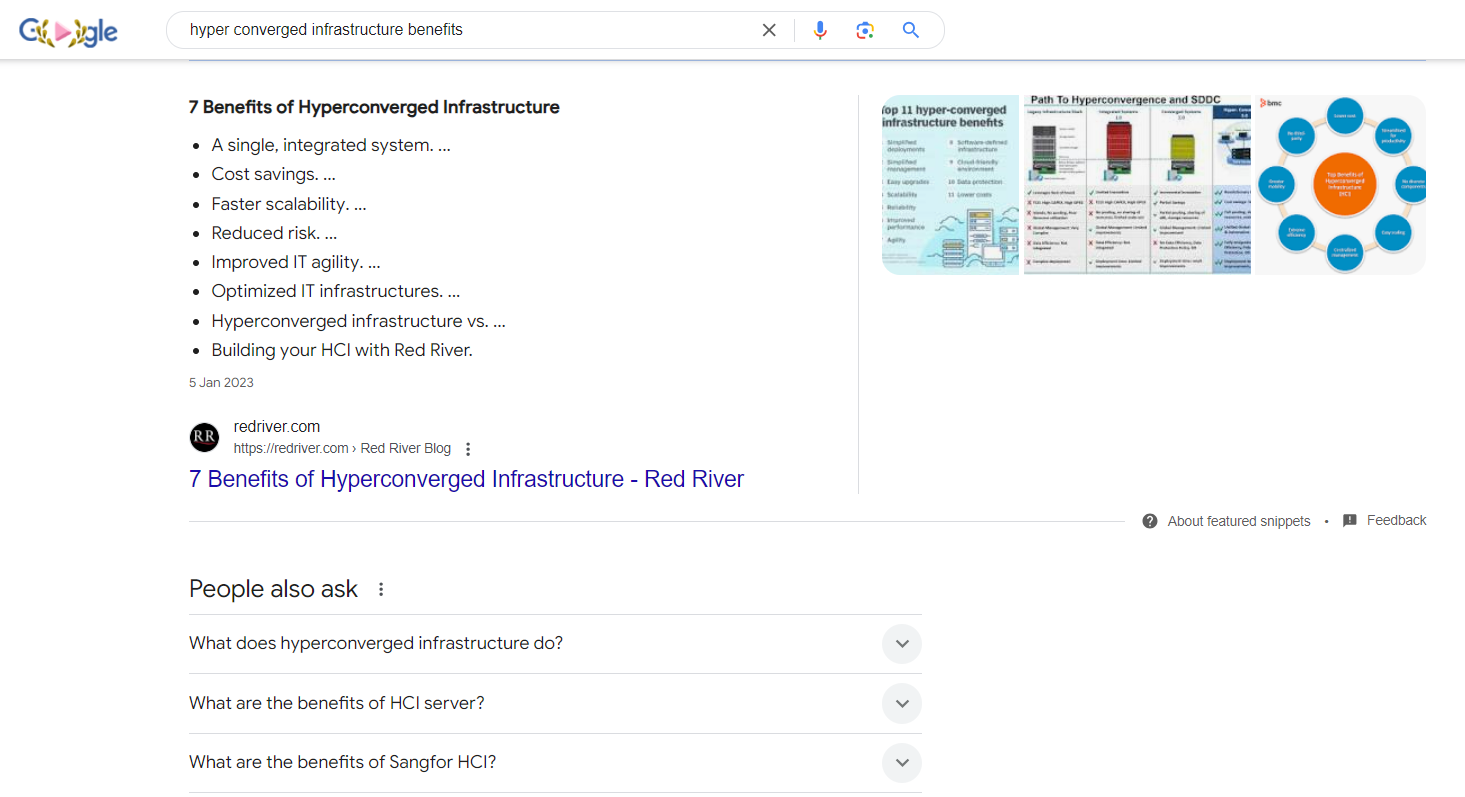Click the redriver.com site name
The height and width of the screenshot is (797, 1465).
pyautogui.click(x=277, y=426)
